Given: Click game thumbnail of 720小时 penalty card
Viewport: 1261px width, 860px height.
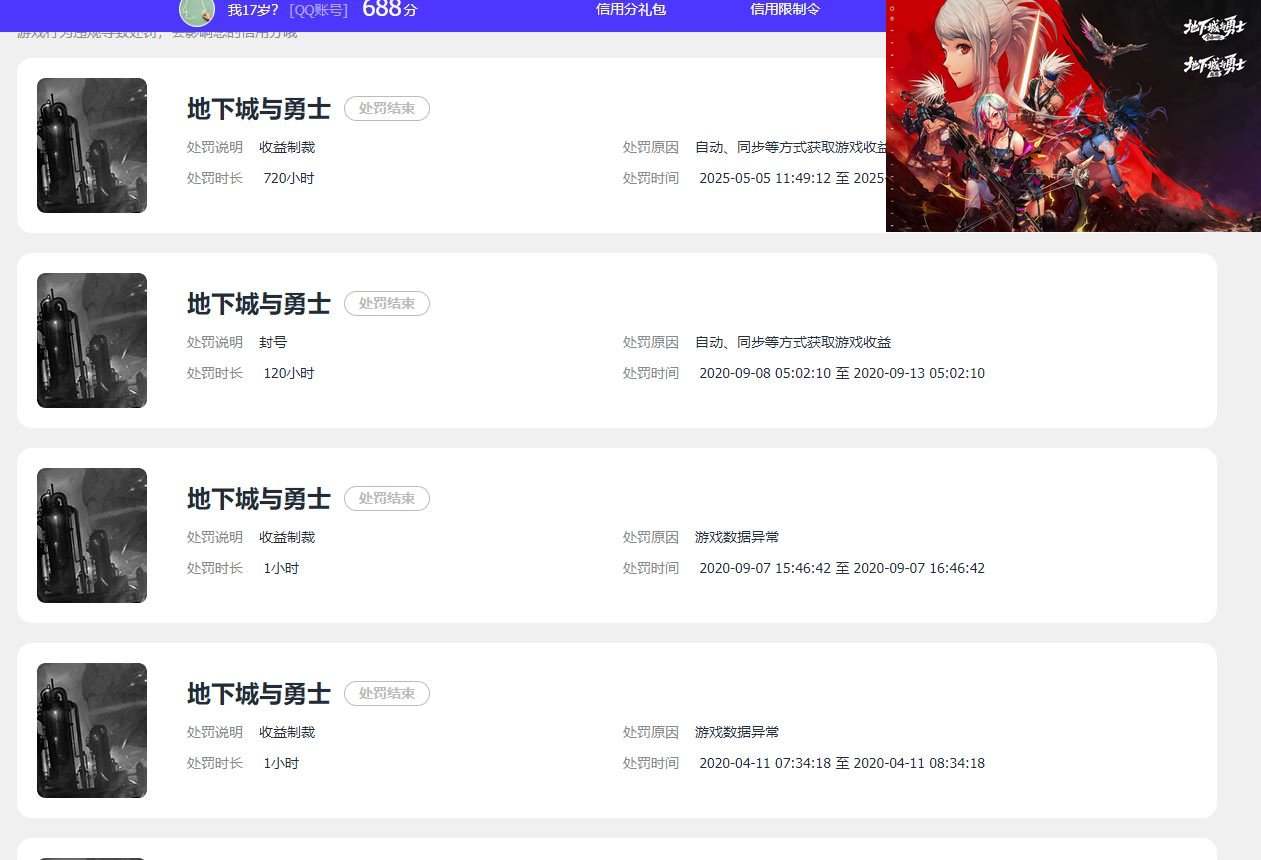Looking at the screenshot, I should [x=92, y=146].
